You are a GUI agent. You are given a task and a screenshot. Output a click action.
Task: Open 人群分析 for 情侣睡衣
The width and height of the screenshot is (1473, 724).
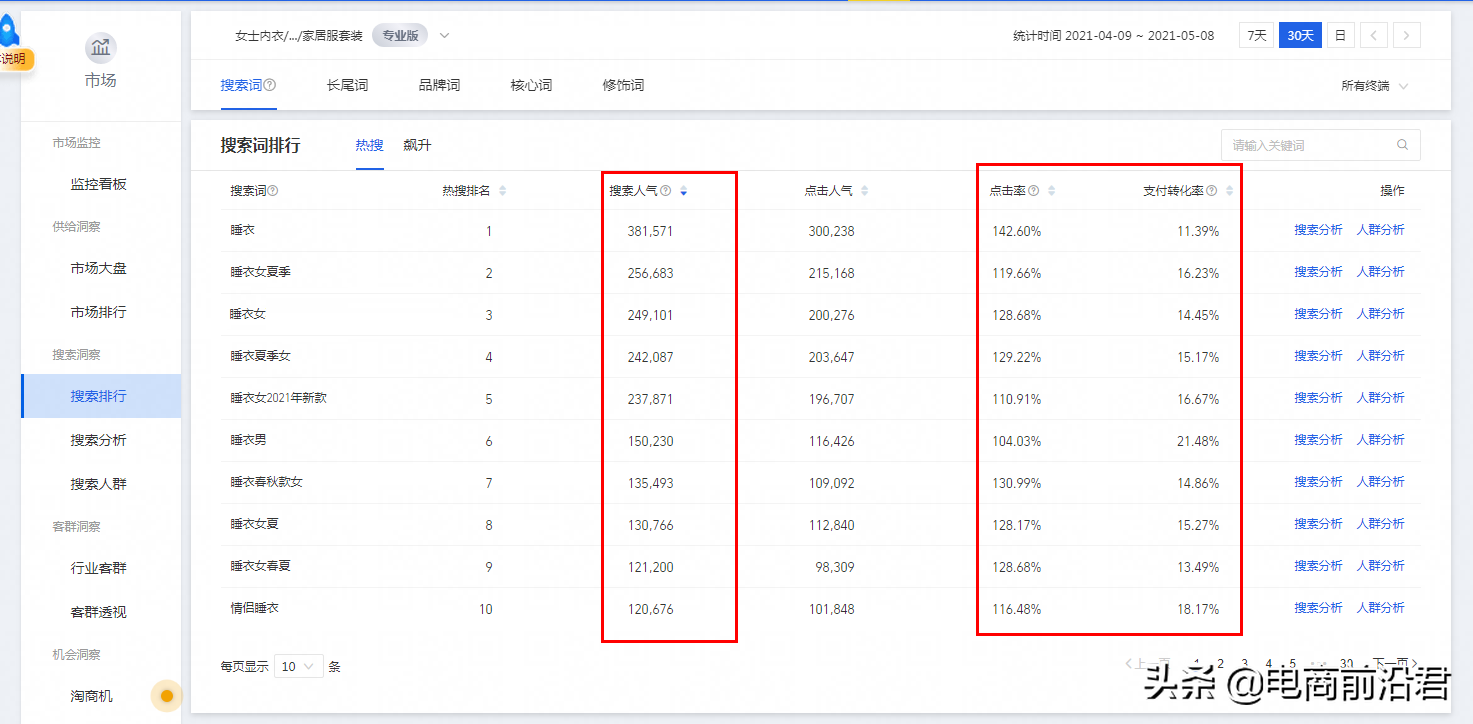[x=1382, y=607]
